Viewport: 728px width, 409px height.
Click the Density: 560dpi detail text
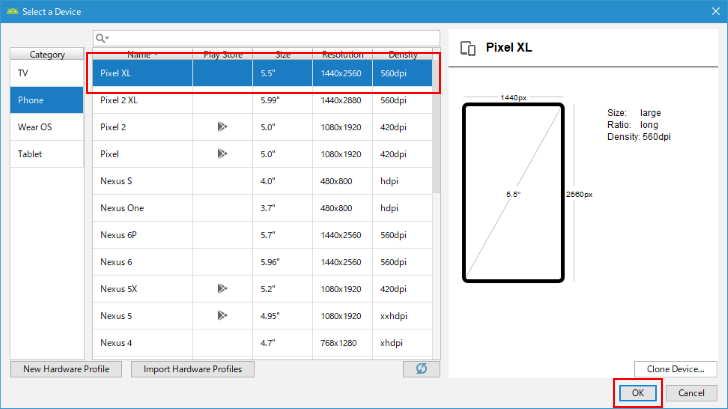pyautogui.click(x=639, y=137)
